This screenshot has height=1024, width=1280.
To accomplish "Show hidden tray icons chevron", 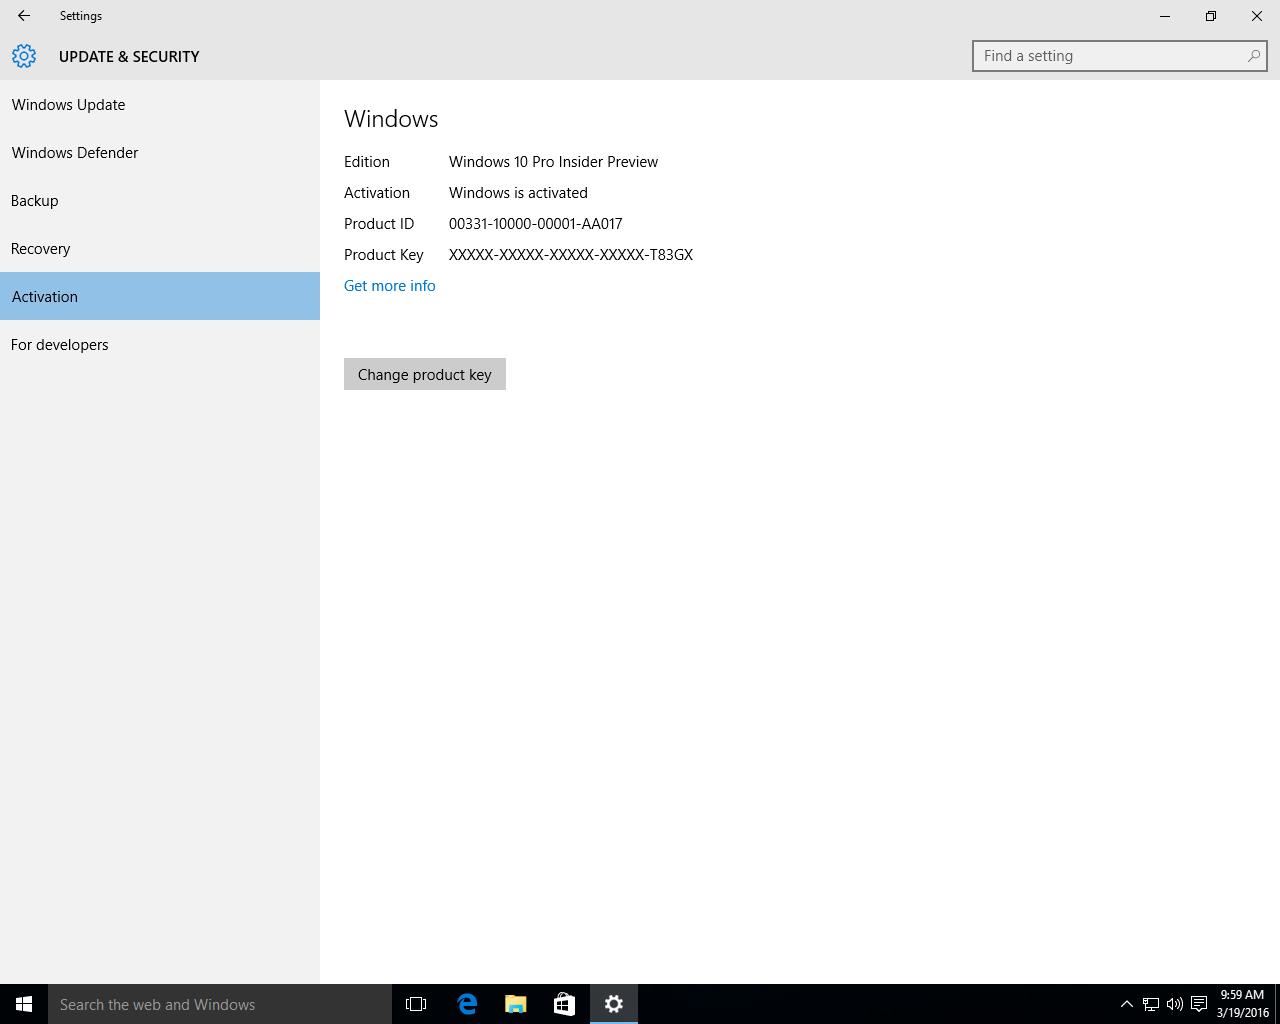I will [x=1126, y=1004].
